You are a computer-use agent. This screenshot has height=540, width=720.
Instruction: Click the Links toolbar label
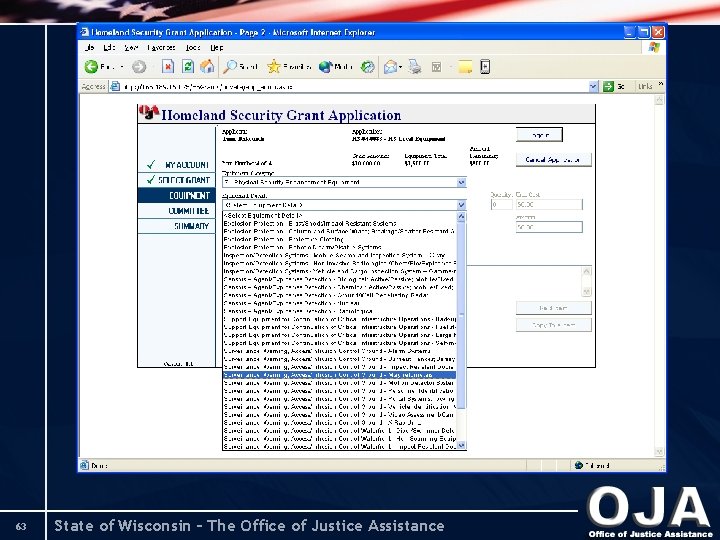(645, 86)
